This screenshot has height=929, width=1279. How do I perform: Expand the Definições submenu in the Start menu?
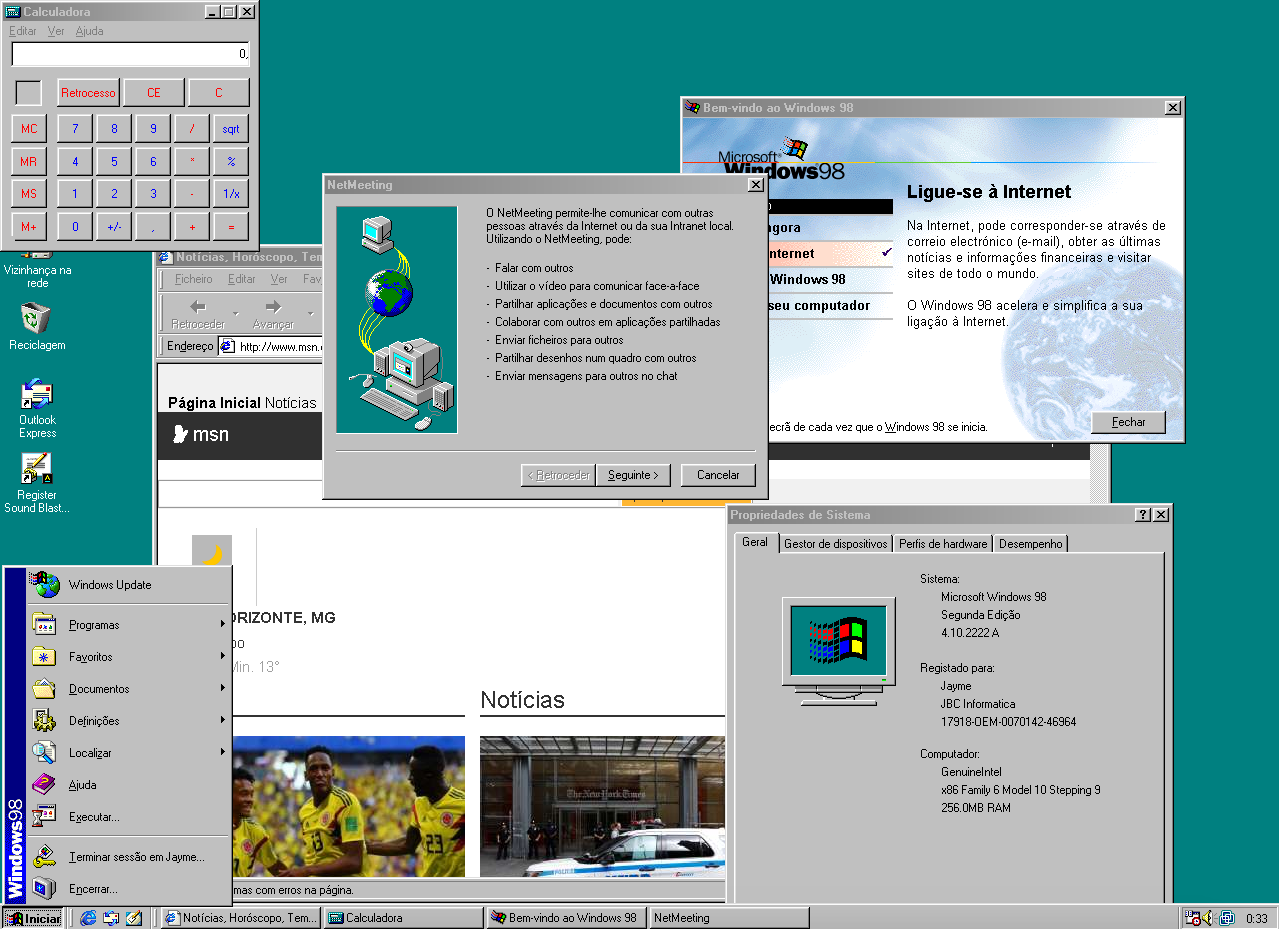tap(94, 721)
